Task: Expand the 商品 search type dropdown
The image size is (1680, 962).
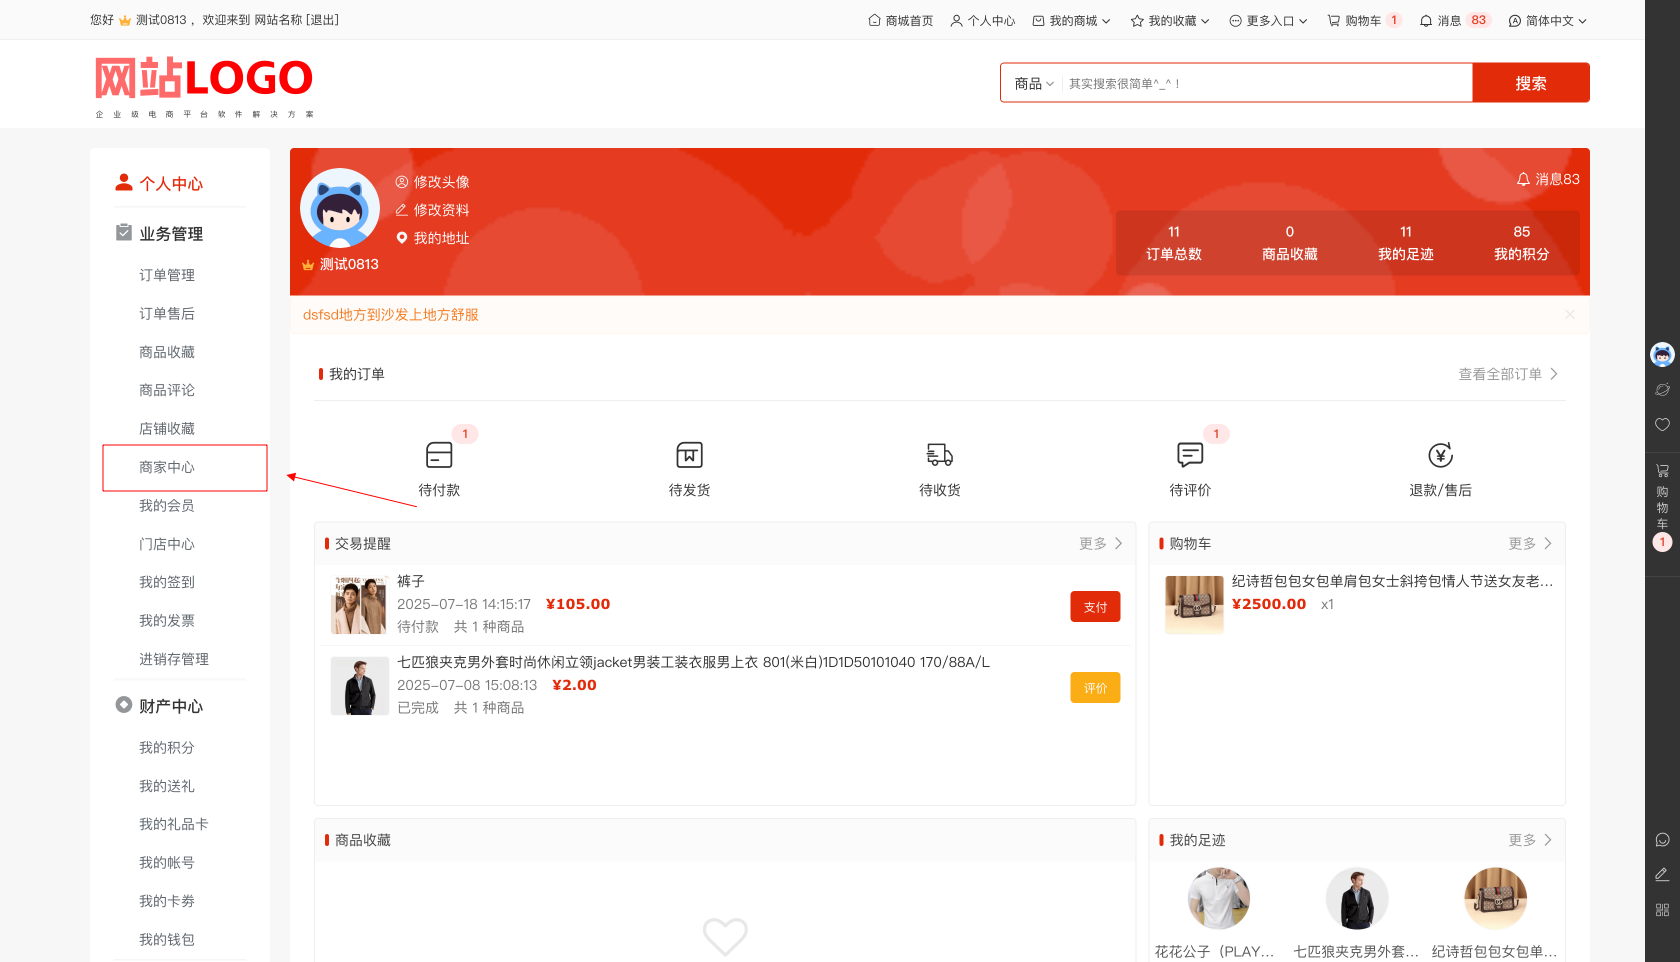Action: tap(1034, 84)
